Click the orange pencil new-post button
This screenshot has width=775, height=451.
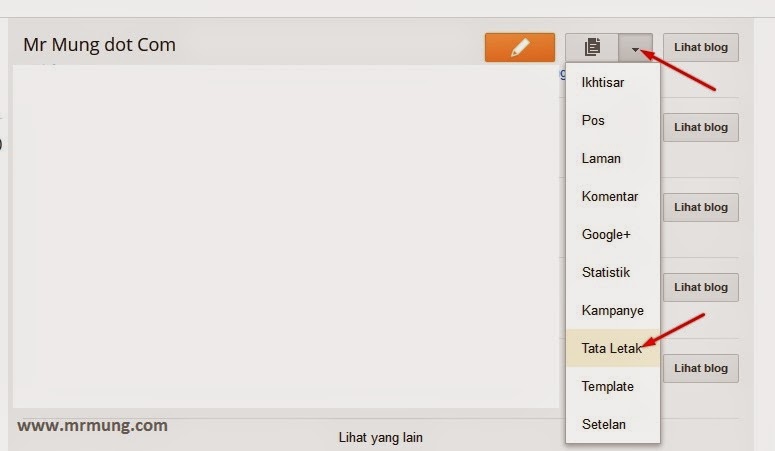pos(519,47)
